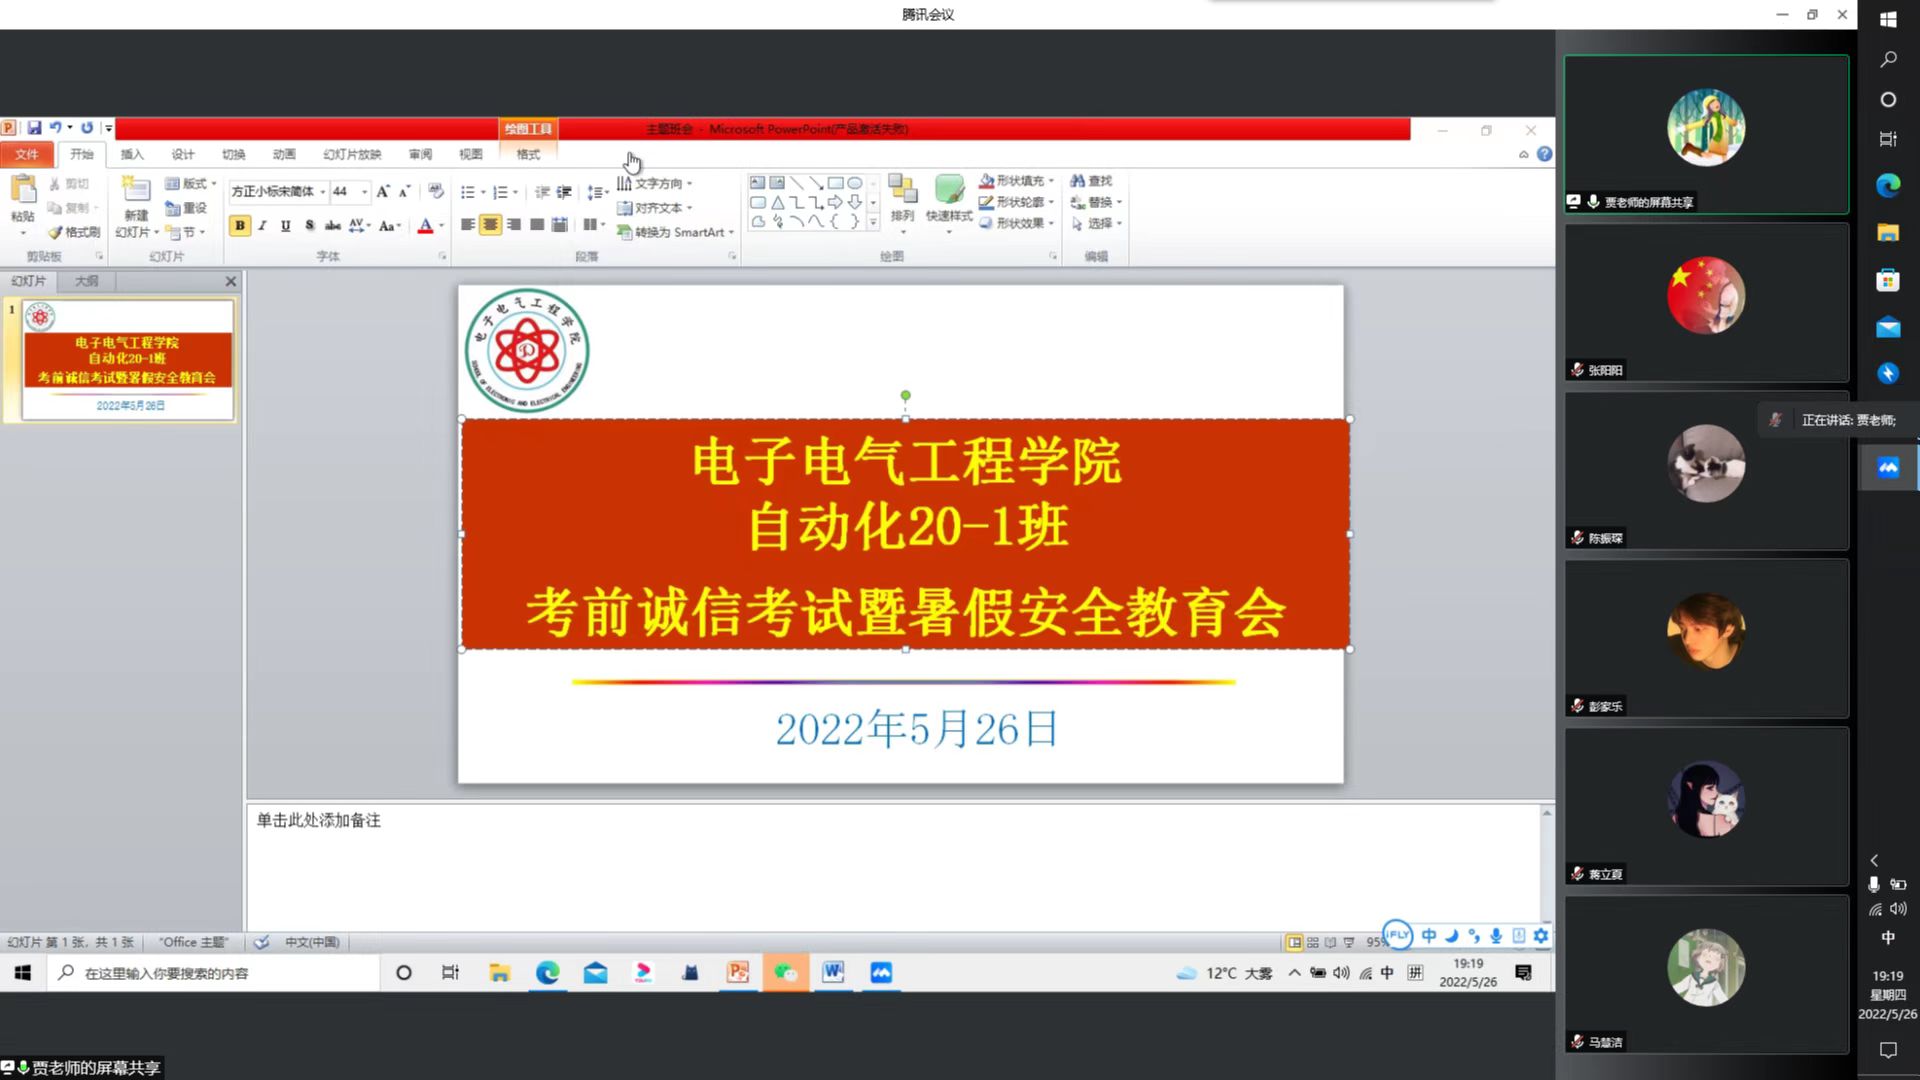Image resolution: width=1920 pixels, height=1080 pixels.
Task: Select the oval shape in shapes gallery
Action: (854, 183)
